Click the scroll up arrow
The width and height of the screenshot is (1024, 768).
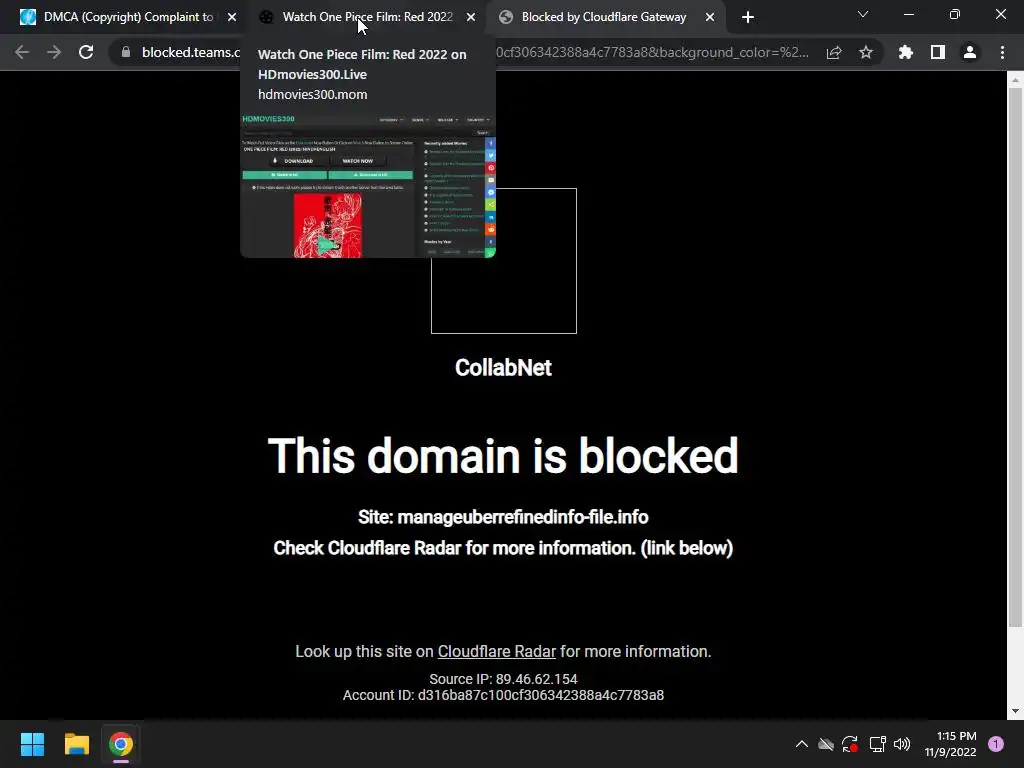click(1015, 80)
